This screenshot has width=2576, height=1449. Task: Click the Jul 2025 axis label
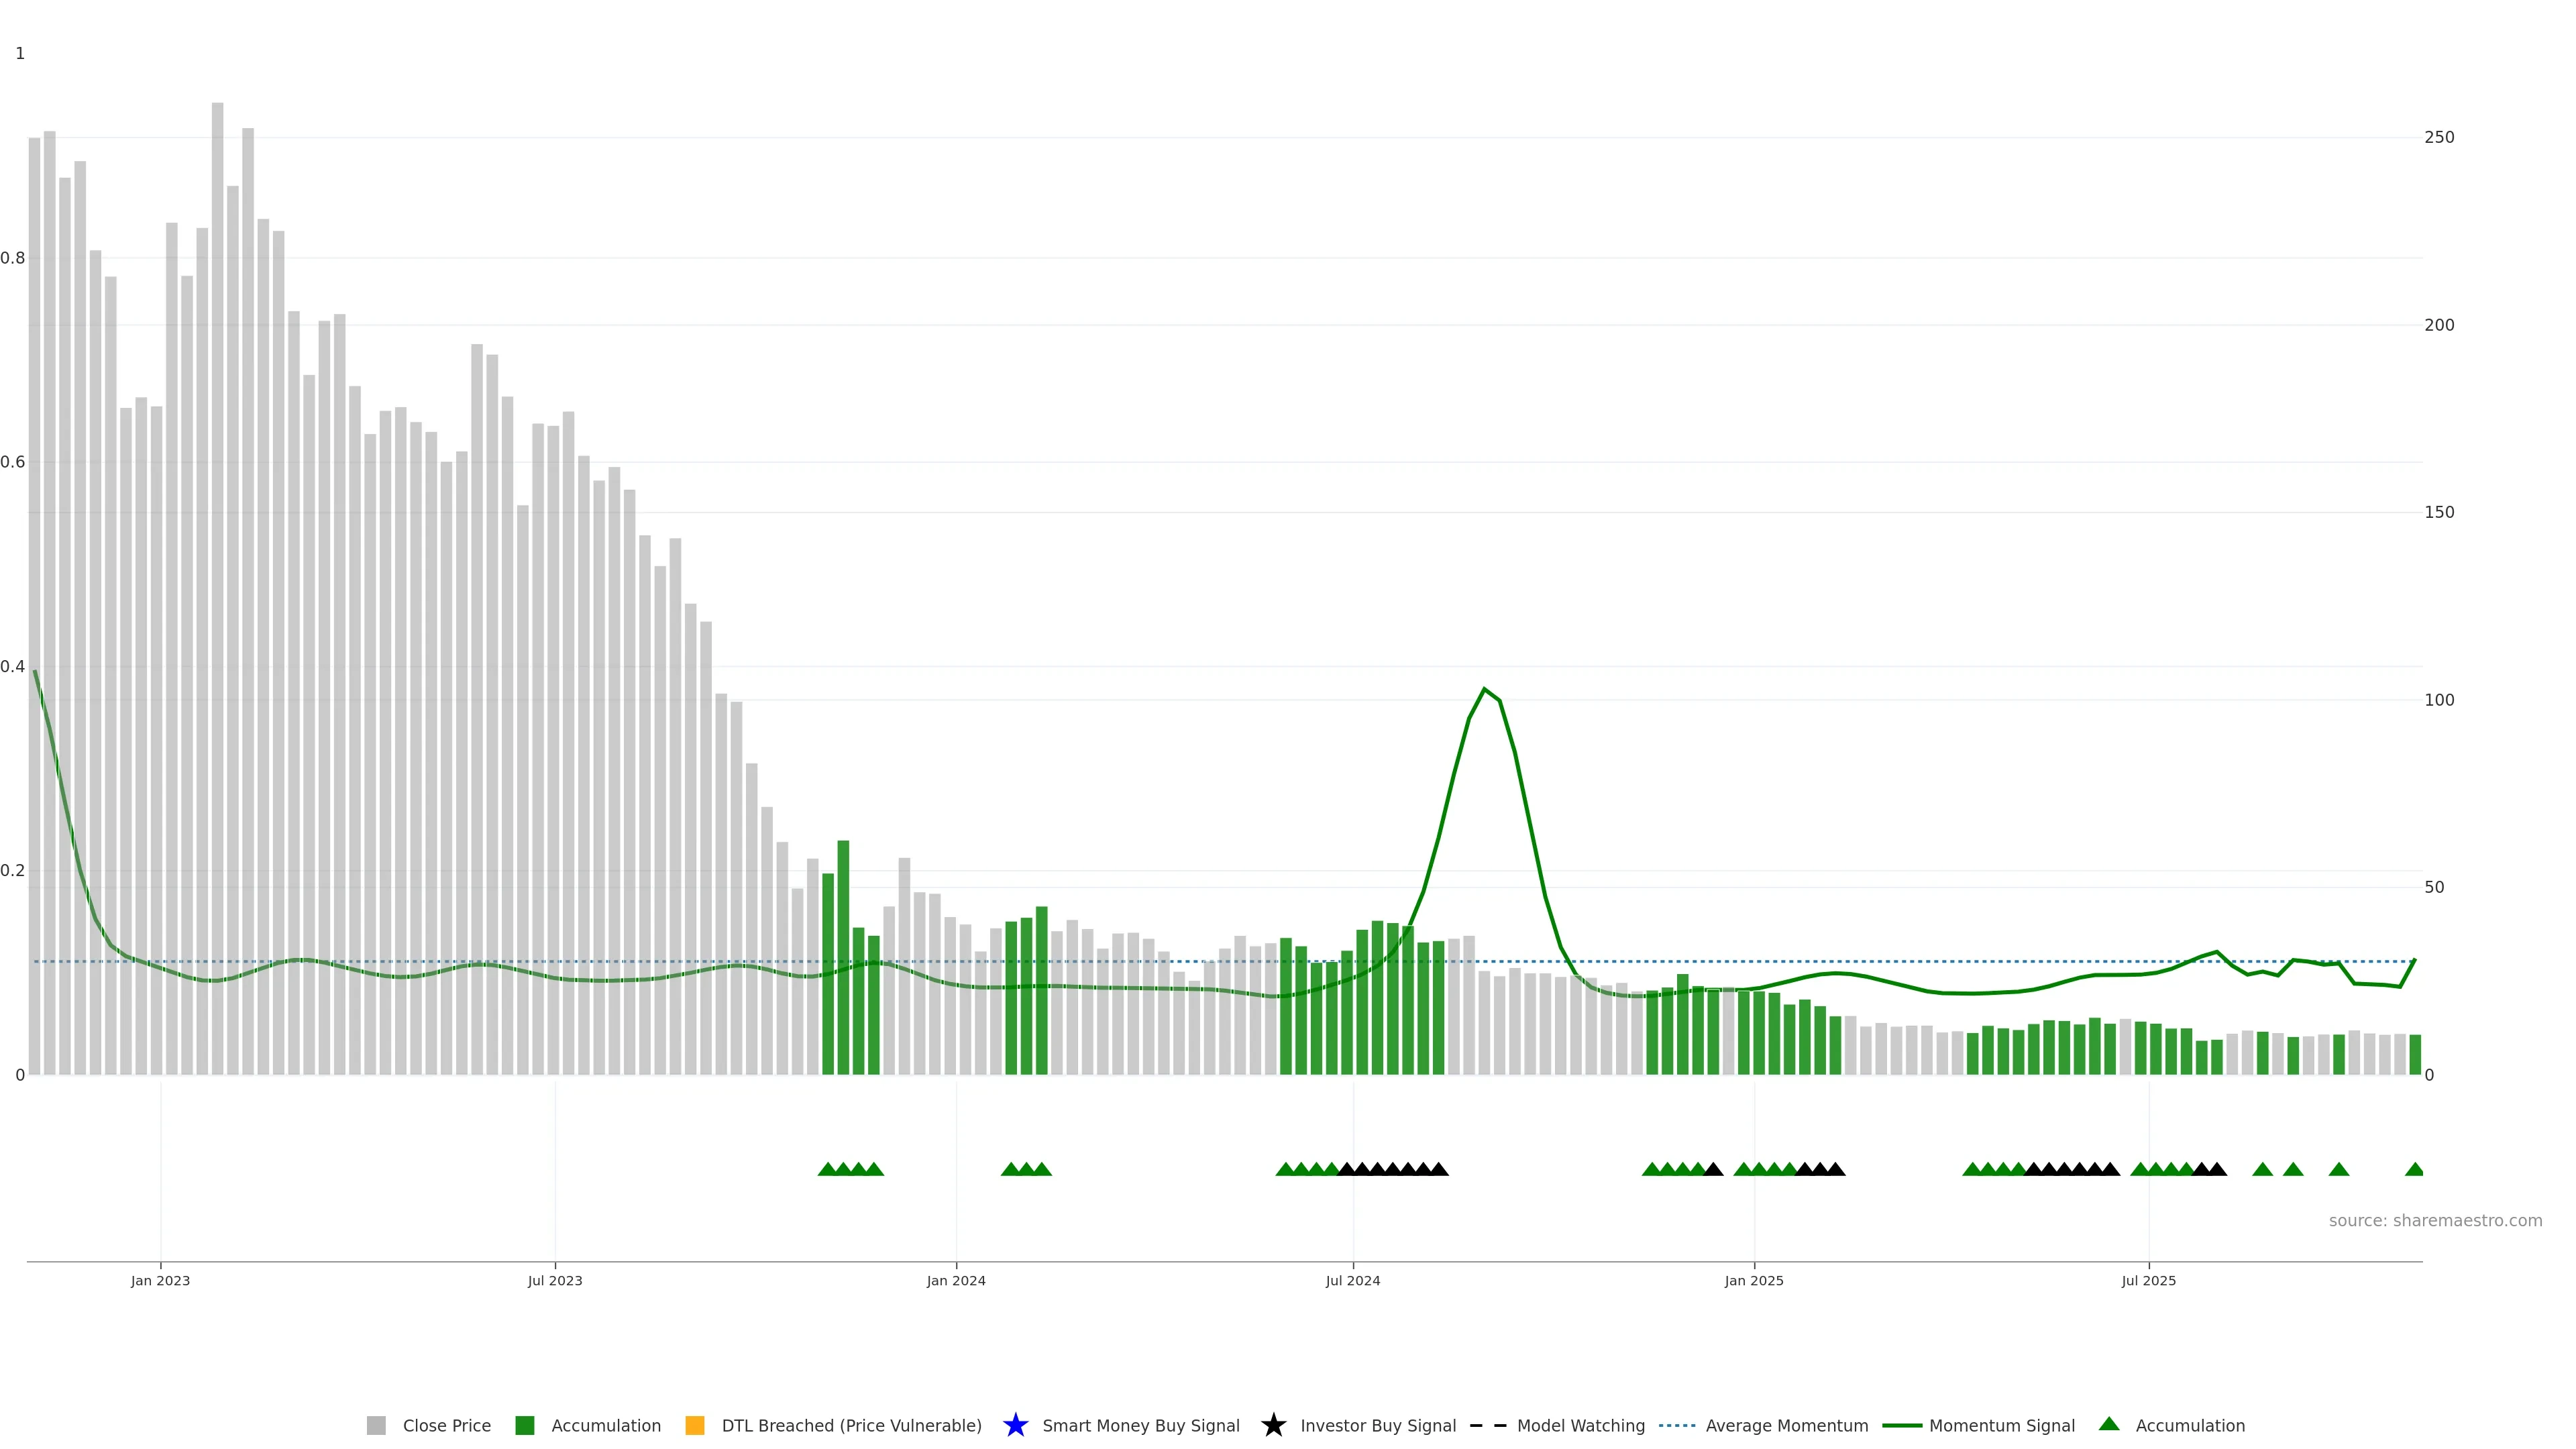pos(2148,1280)
